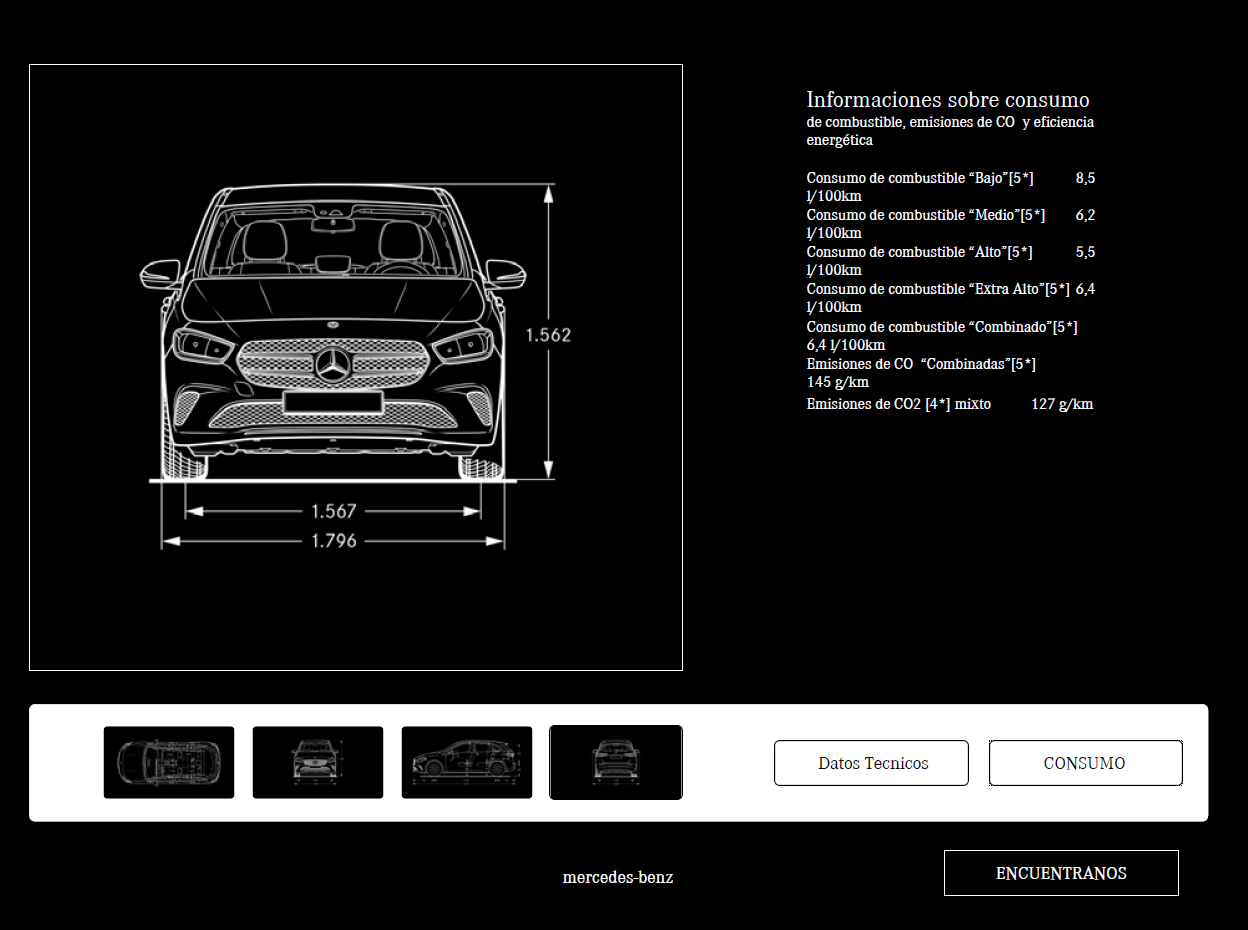Click the 'Consumo de combustible "Medio"' row

pyautogui.click(x=951, y=224)
